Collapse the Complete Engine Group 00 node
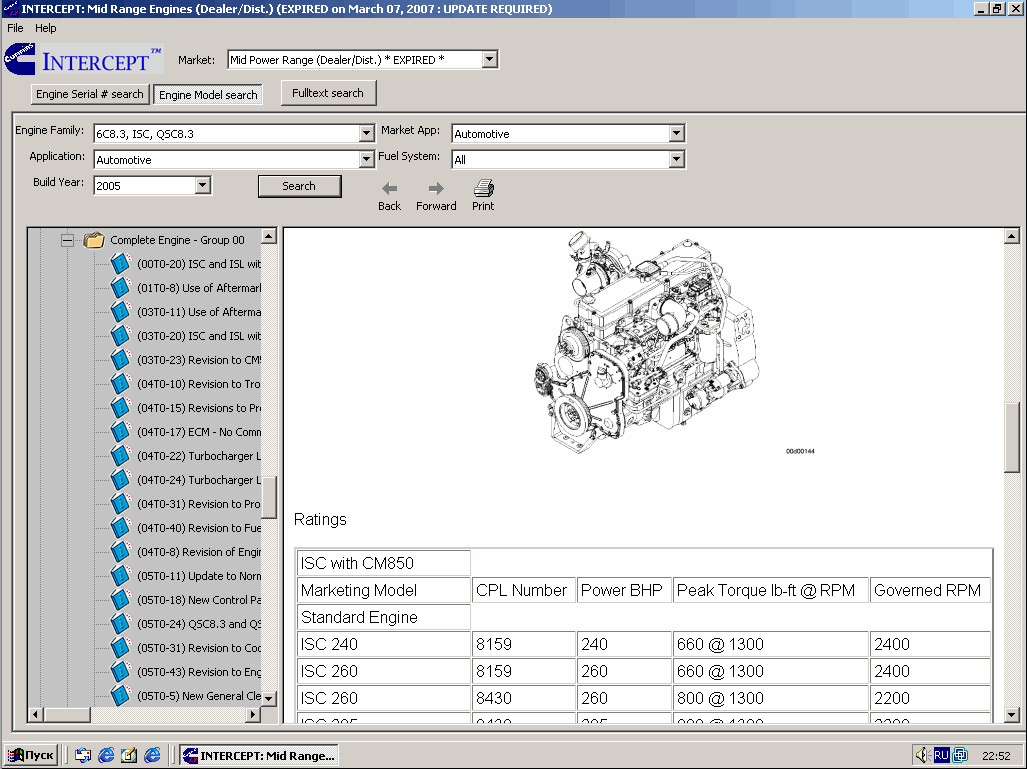Screen dimensions: 1027x769 tap(67, 240)
